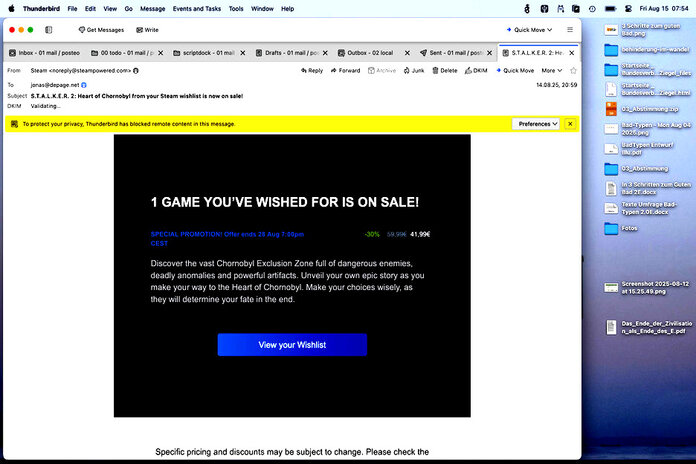The width and height of the screenshot is (696, 464).
Task: Click the DKIM button in message header
Action: click(476, 71)
